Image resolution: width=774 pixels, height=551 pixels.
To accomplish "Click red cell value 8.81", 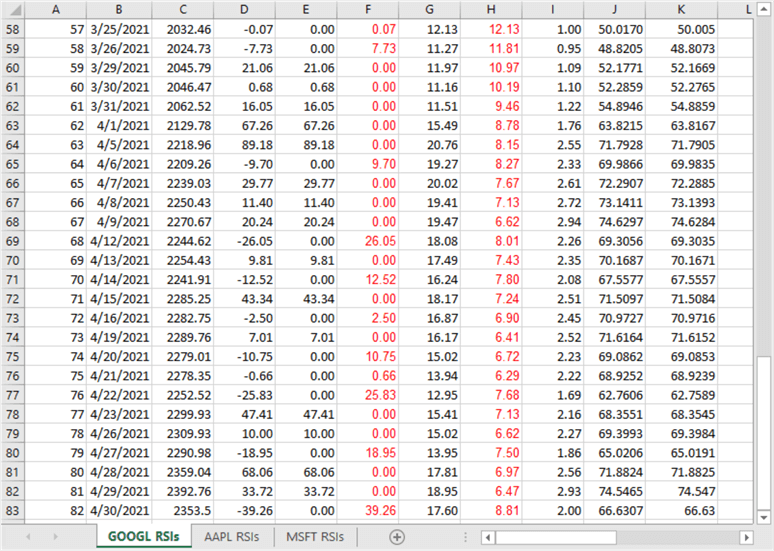I will (491, 511).
